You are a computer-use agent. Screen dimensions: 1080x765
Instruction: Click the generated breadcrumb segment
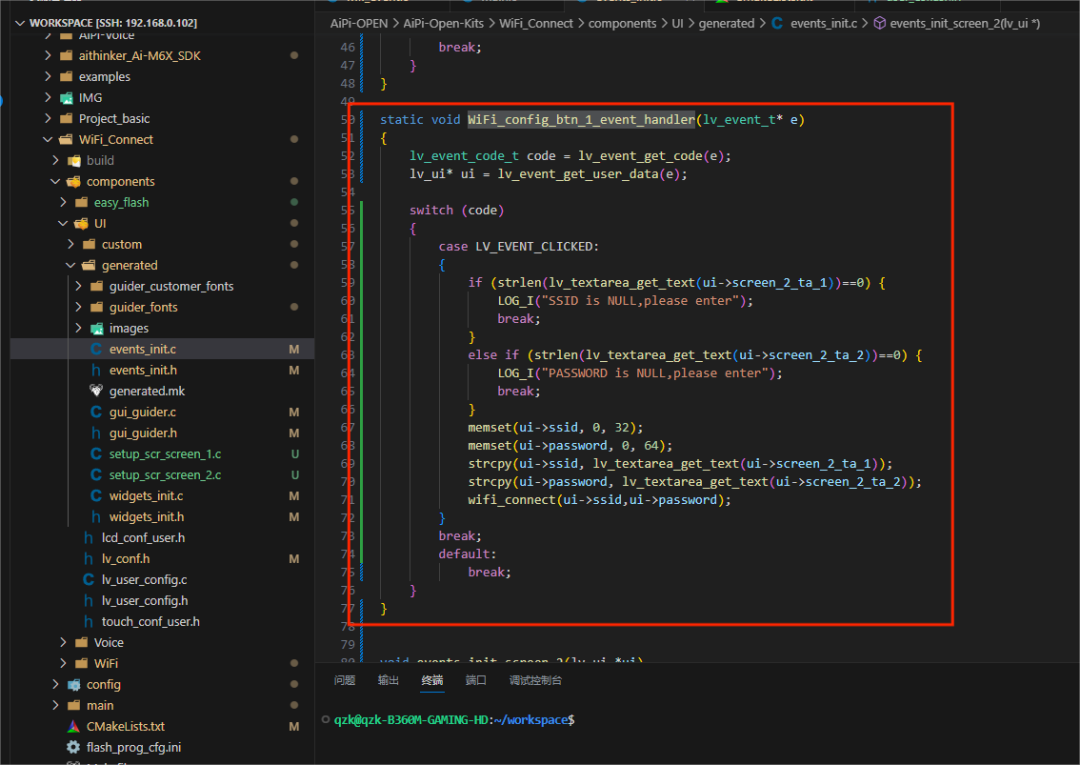[x=726, y=23]
